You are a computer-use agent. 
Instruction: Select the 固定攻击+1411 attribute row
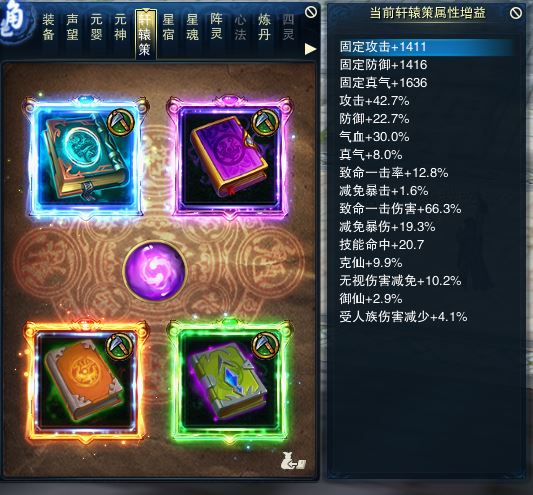pos(427,47)
